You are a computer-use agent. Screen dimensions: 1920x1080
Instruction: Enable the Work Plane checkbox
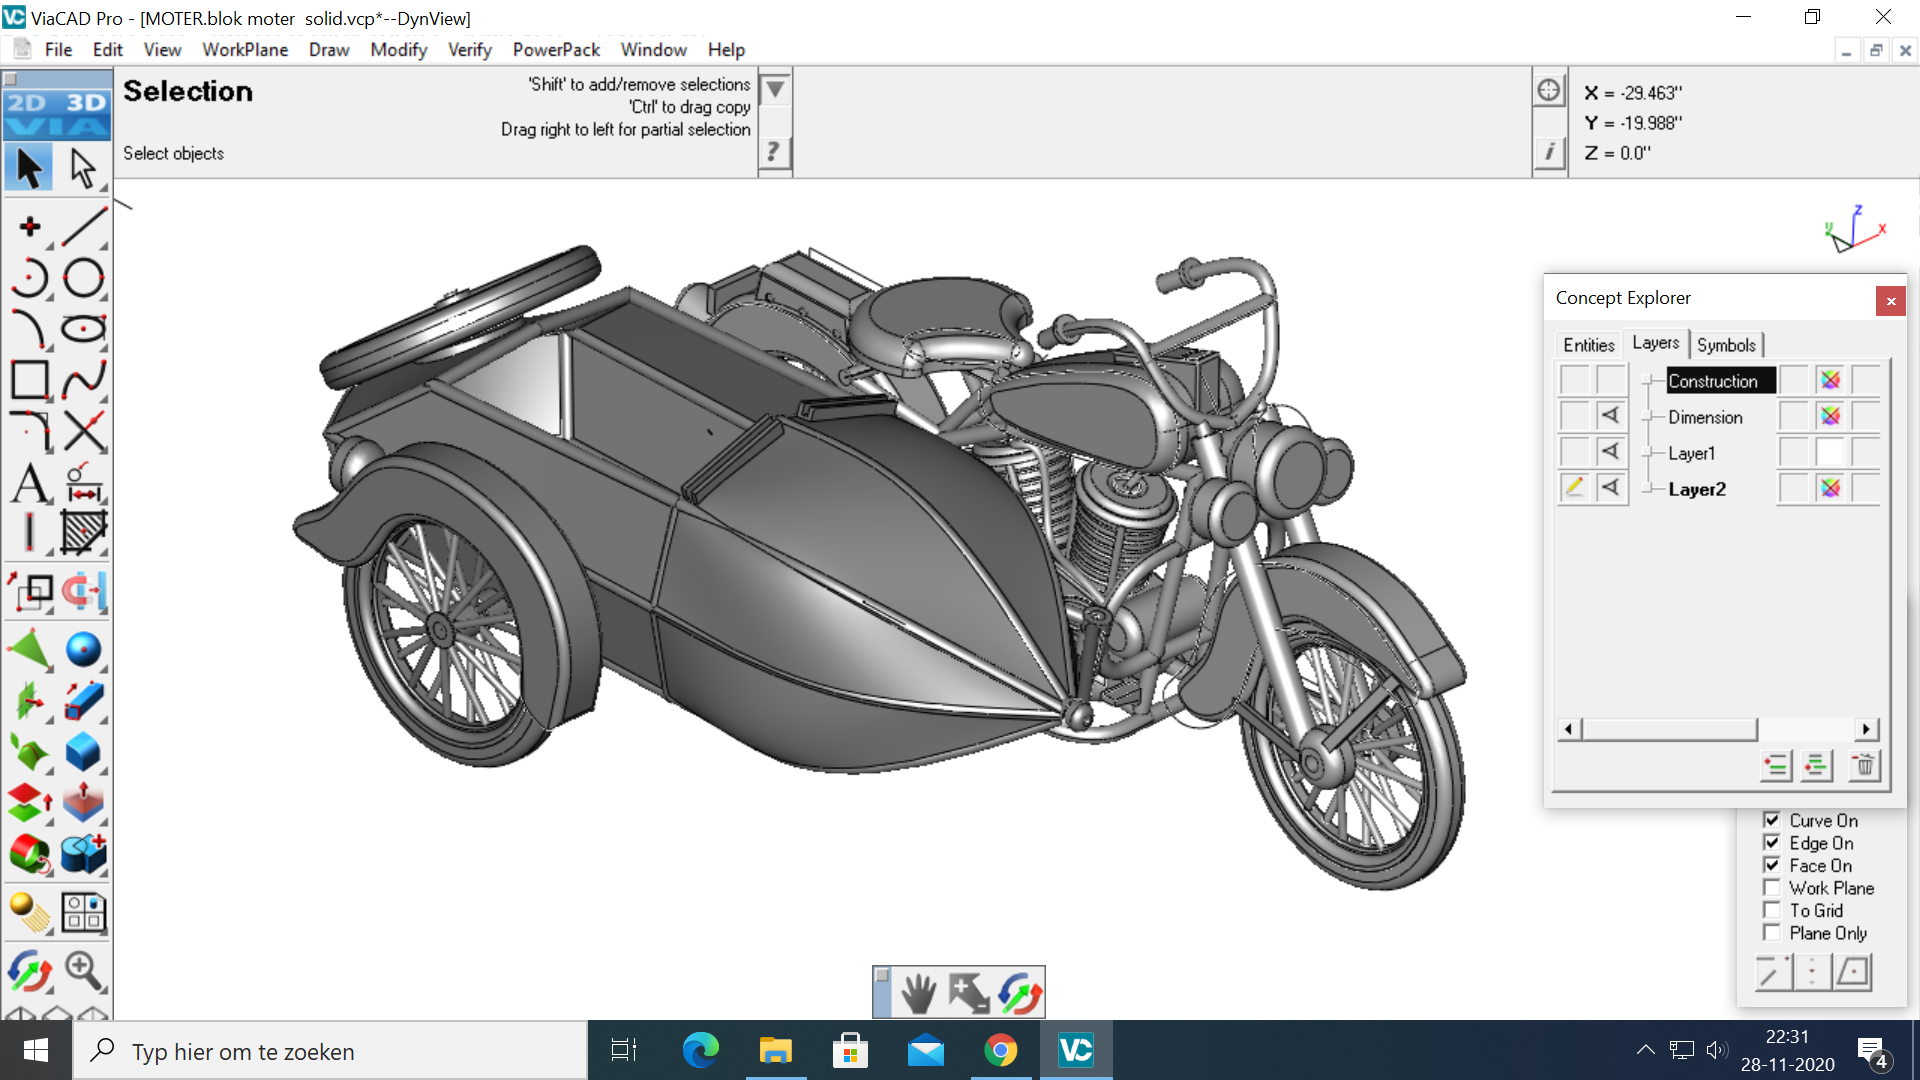(1772, 888)
